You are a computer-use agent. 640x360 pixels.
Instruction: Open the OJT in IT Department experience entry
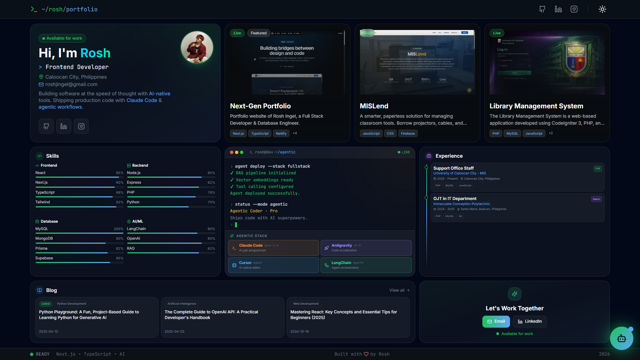point(517,207)
